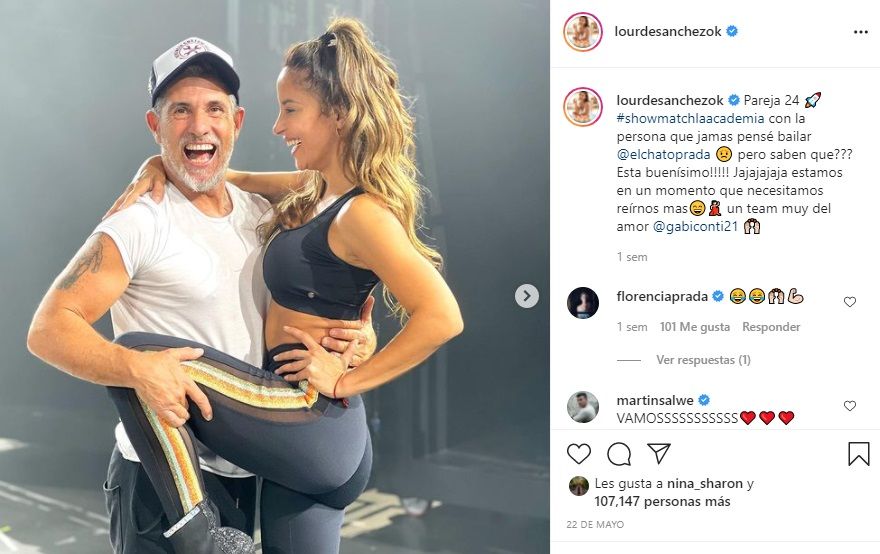
Task: Open comments with the speech bubble icon
Action: (619, 454)
